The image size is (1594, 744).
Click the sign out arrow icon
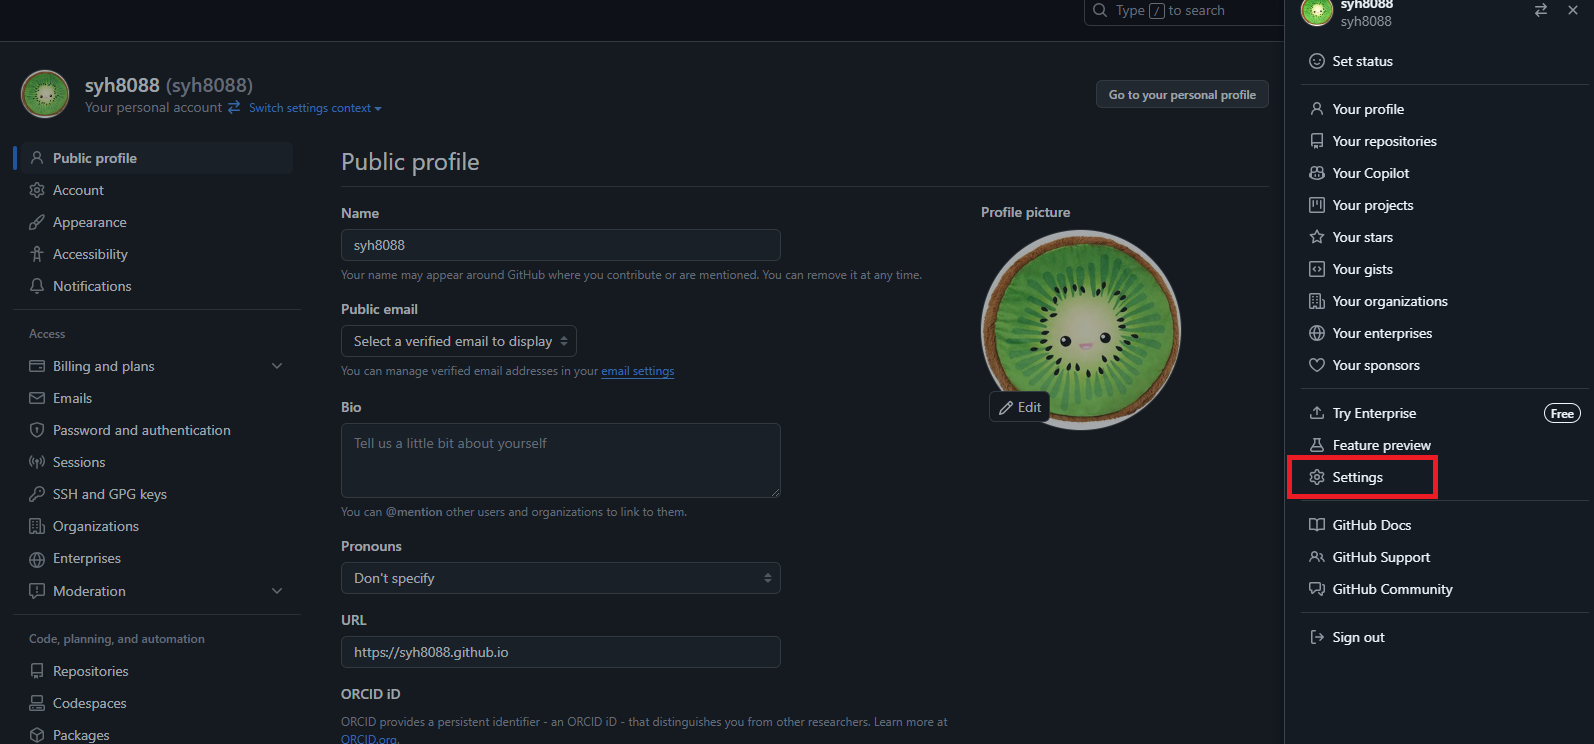[x=1317, y=637]
